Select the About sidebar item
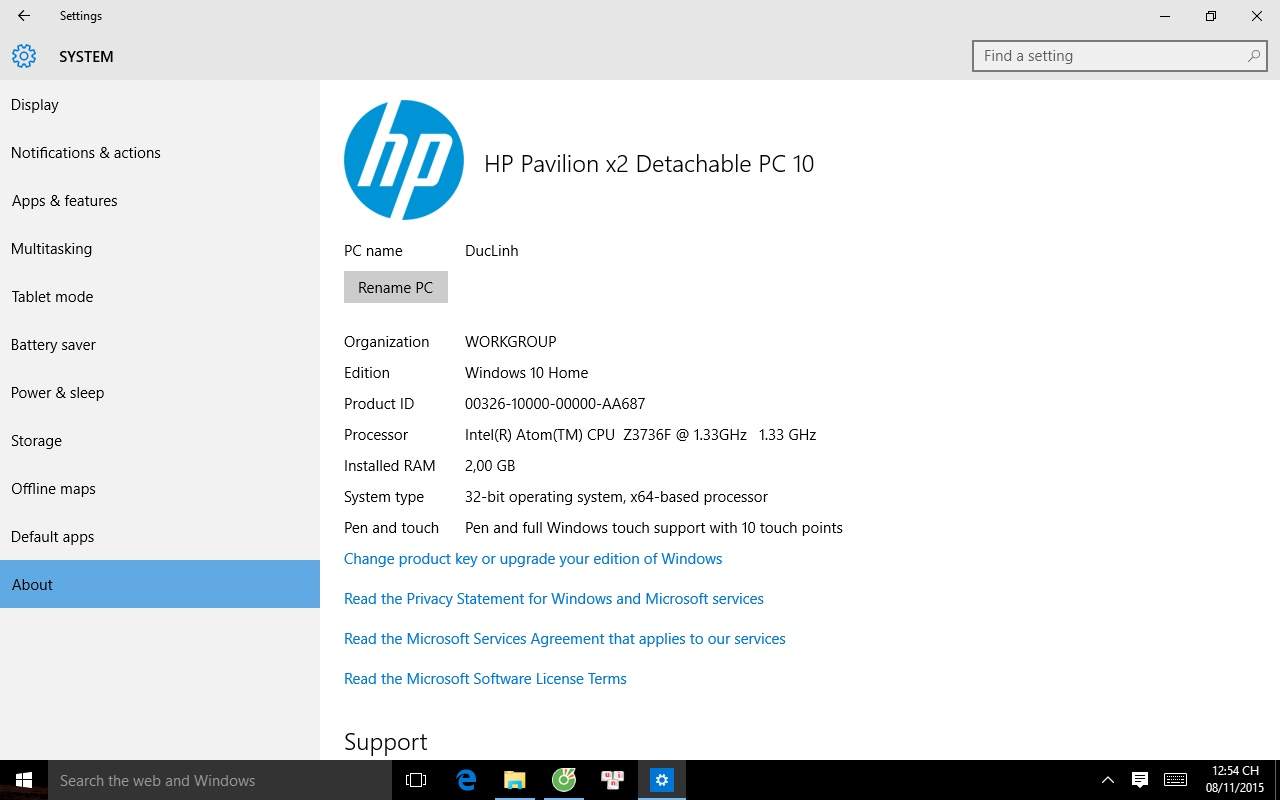Image resolution: width=1280 pixels, height=800 pixels. click(x=160, y=584)
